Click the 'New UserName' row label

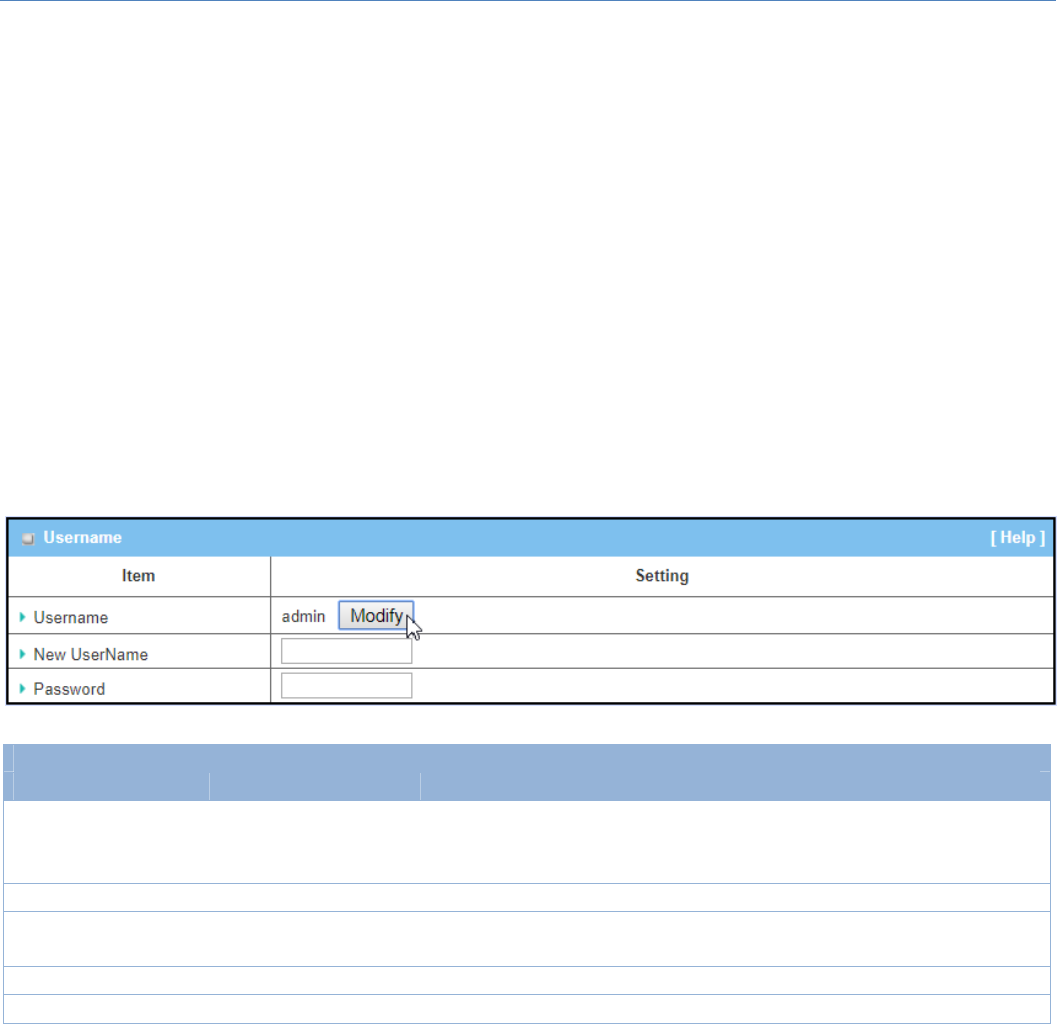(90, 655)
